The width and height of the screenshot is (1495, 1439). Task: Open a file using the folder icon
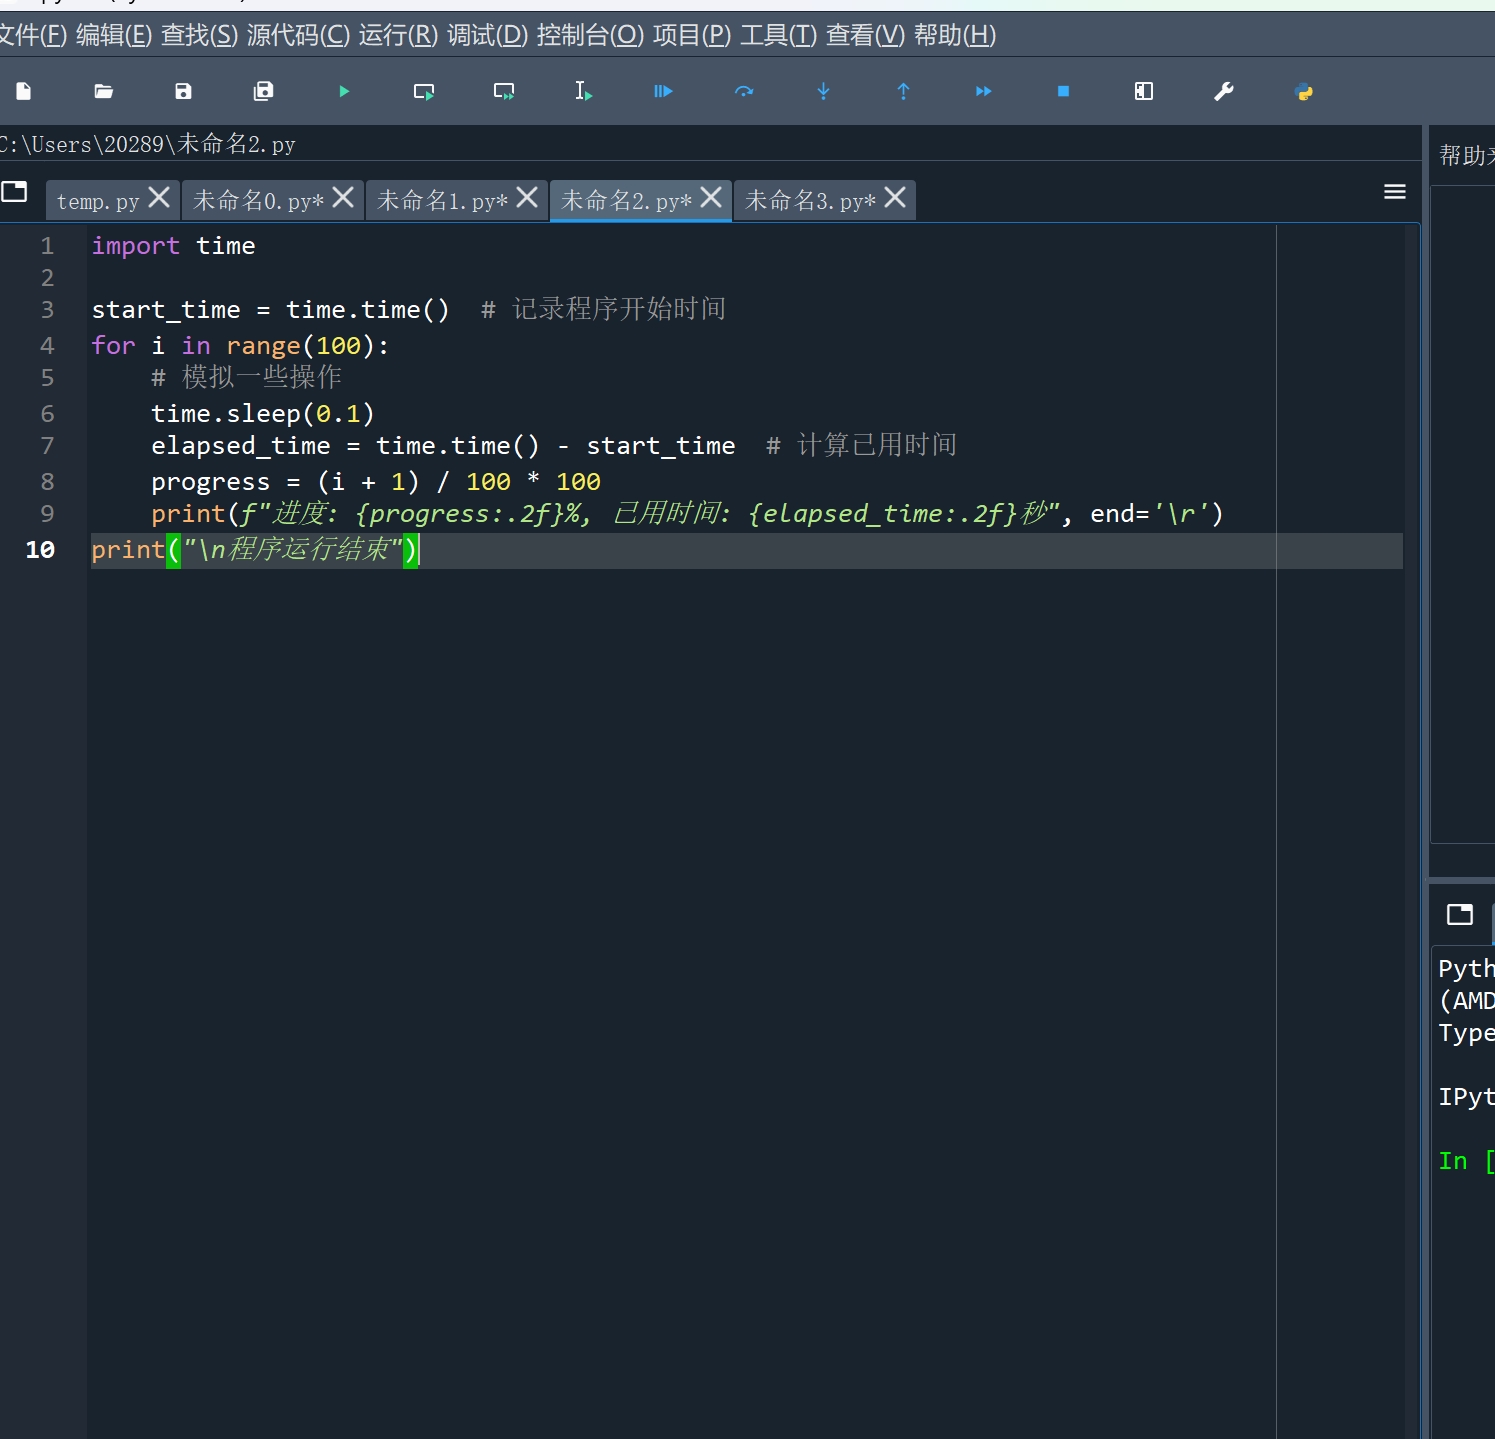104,91
